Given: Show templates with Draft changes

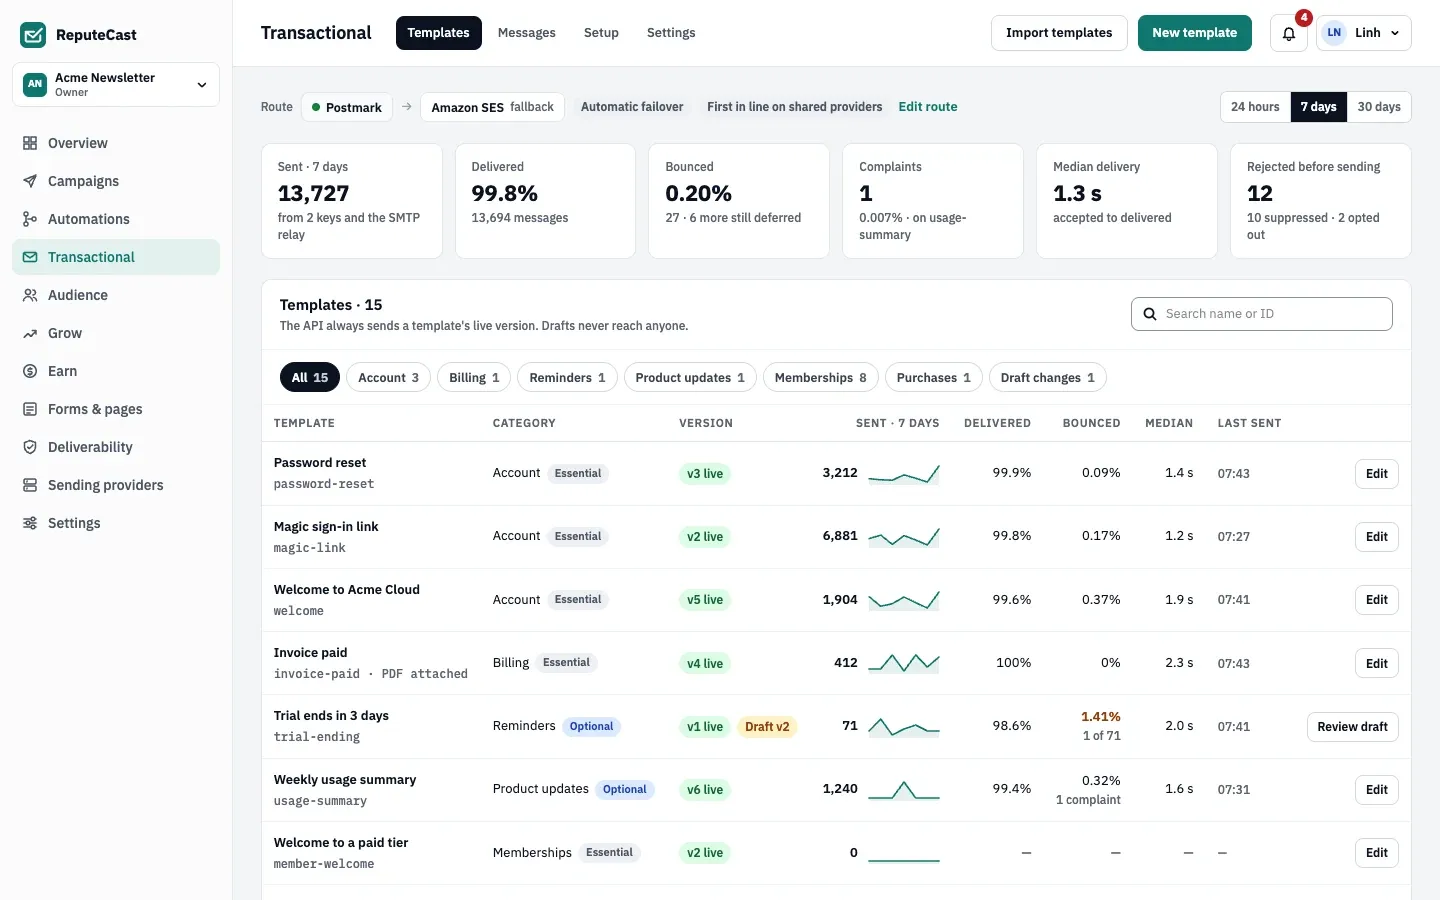Looking at the screenshot, I should pyautogui.click(x=1048, y=377).
